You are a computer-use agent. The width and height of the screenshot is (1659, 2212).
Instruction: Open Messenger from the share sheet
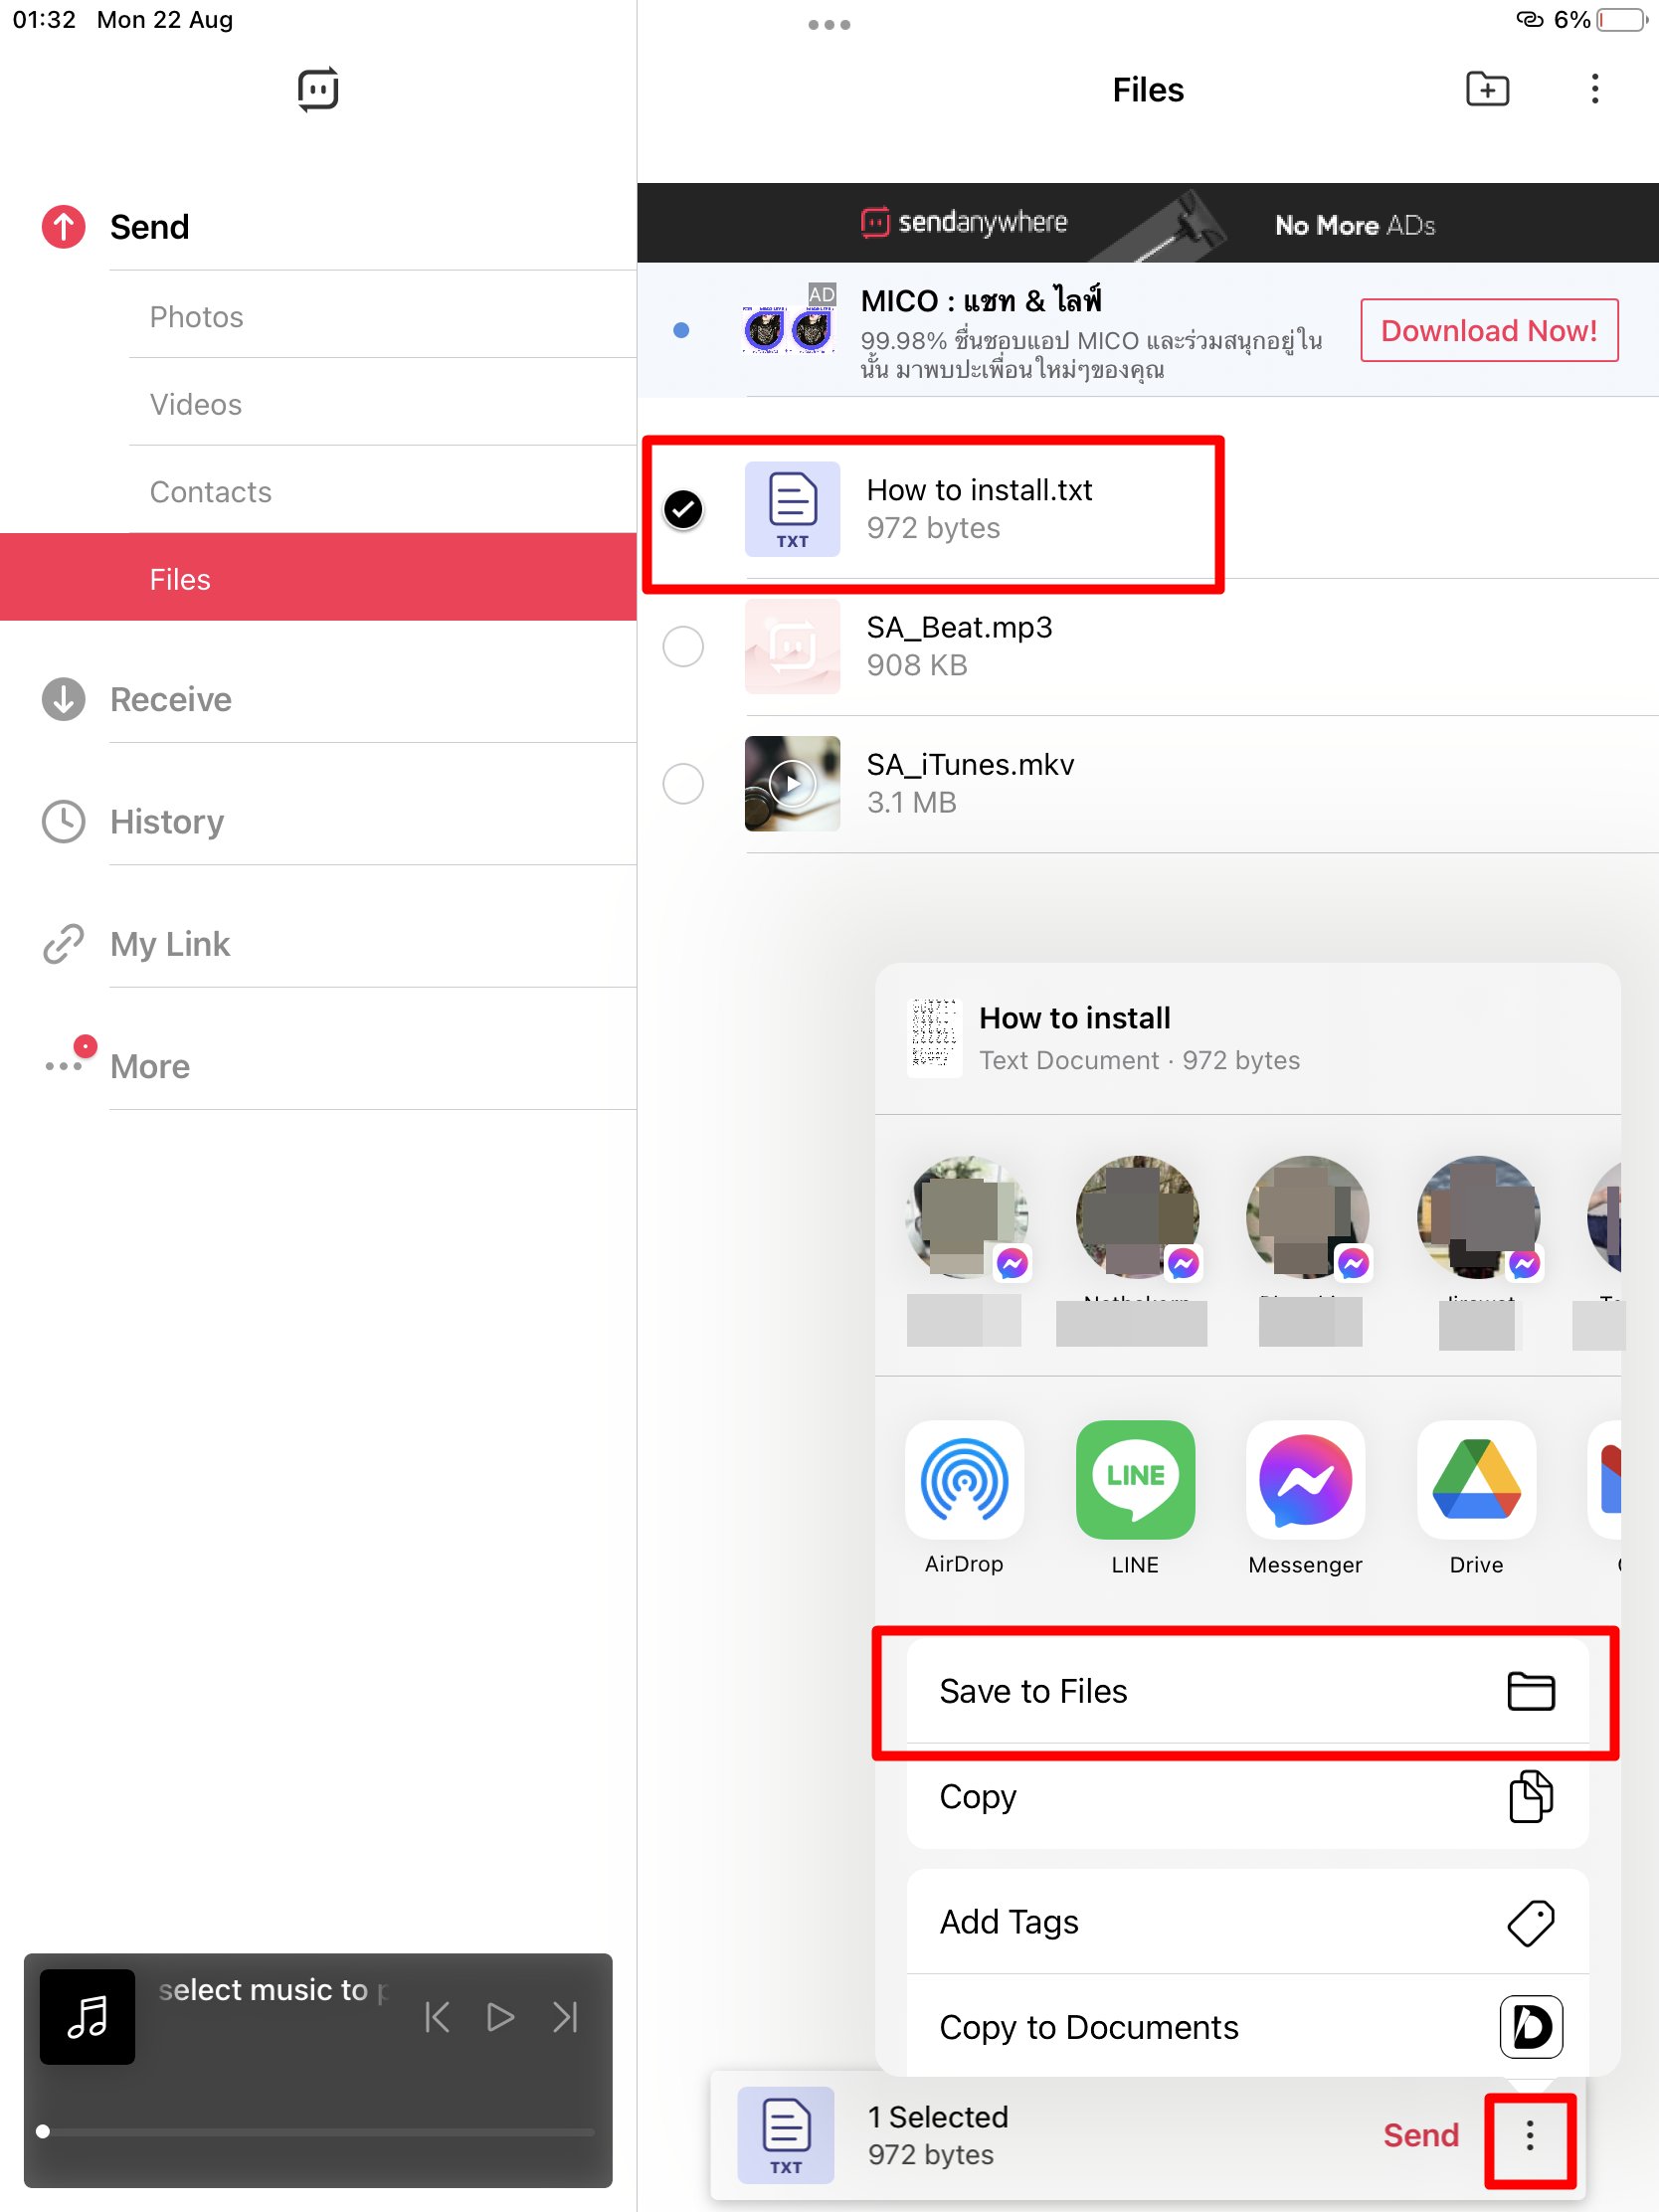[x=1304, y=1479]
